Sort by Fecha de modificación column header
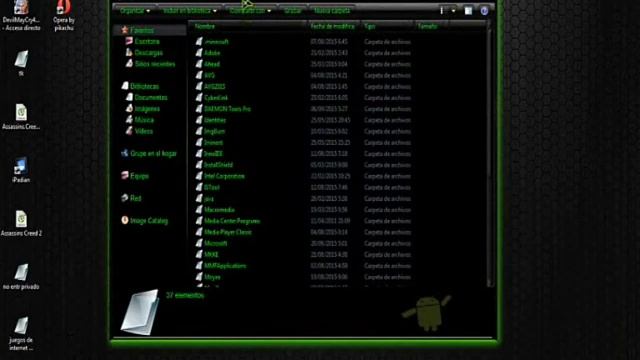 tap(333, 26)
